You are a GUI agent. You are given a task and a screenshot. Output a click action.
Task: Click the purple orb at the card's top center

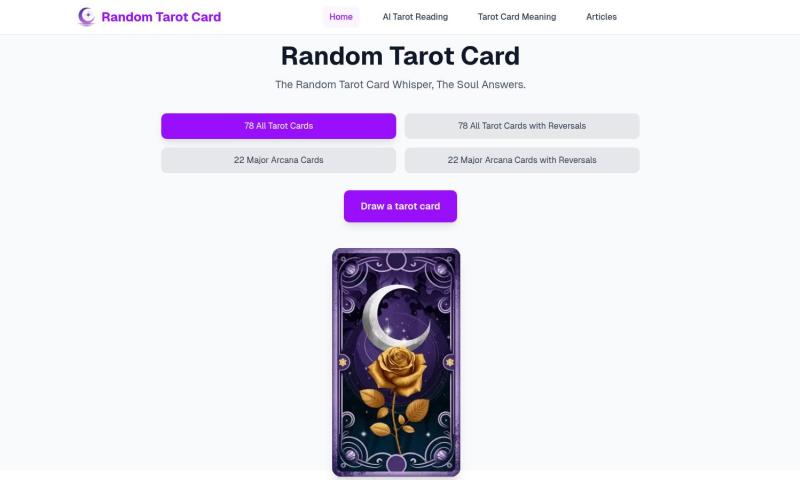(x=396, y=260)
